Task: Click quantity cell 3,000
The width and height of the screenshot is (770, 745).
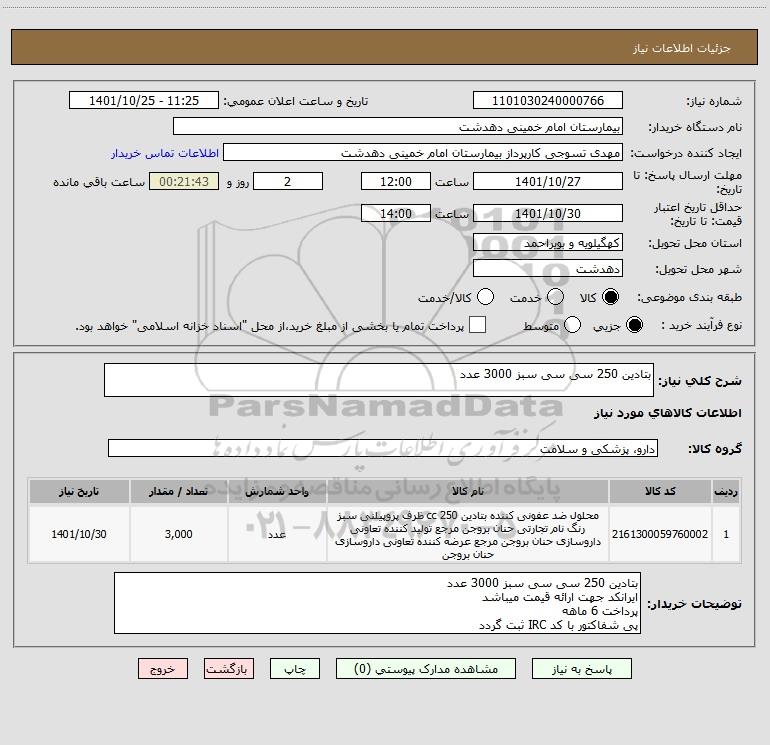Action: 178,534
